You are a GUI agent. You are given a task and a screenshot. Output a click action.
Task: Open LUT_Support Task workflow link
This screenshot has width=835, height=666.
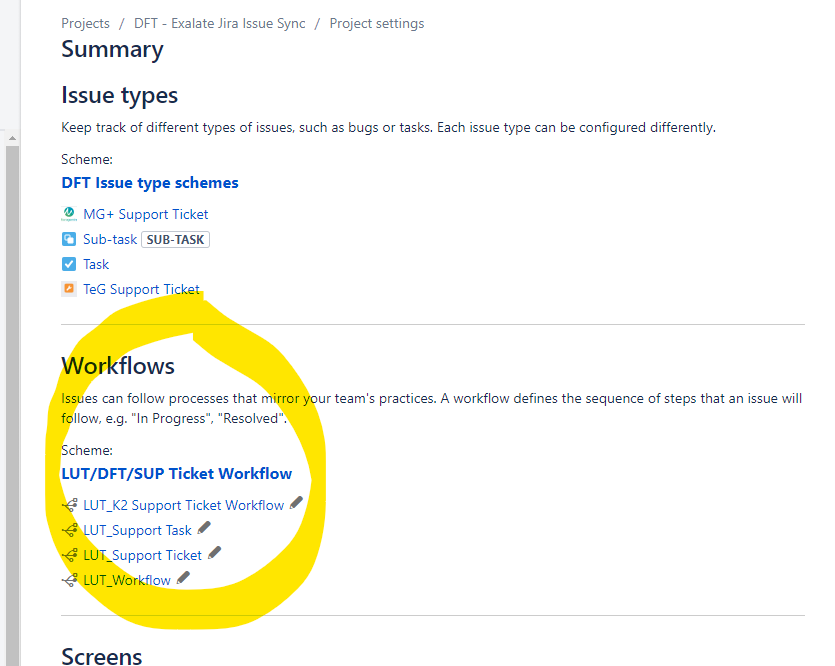137,530
